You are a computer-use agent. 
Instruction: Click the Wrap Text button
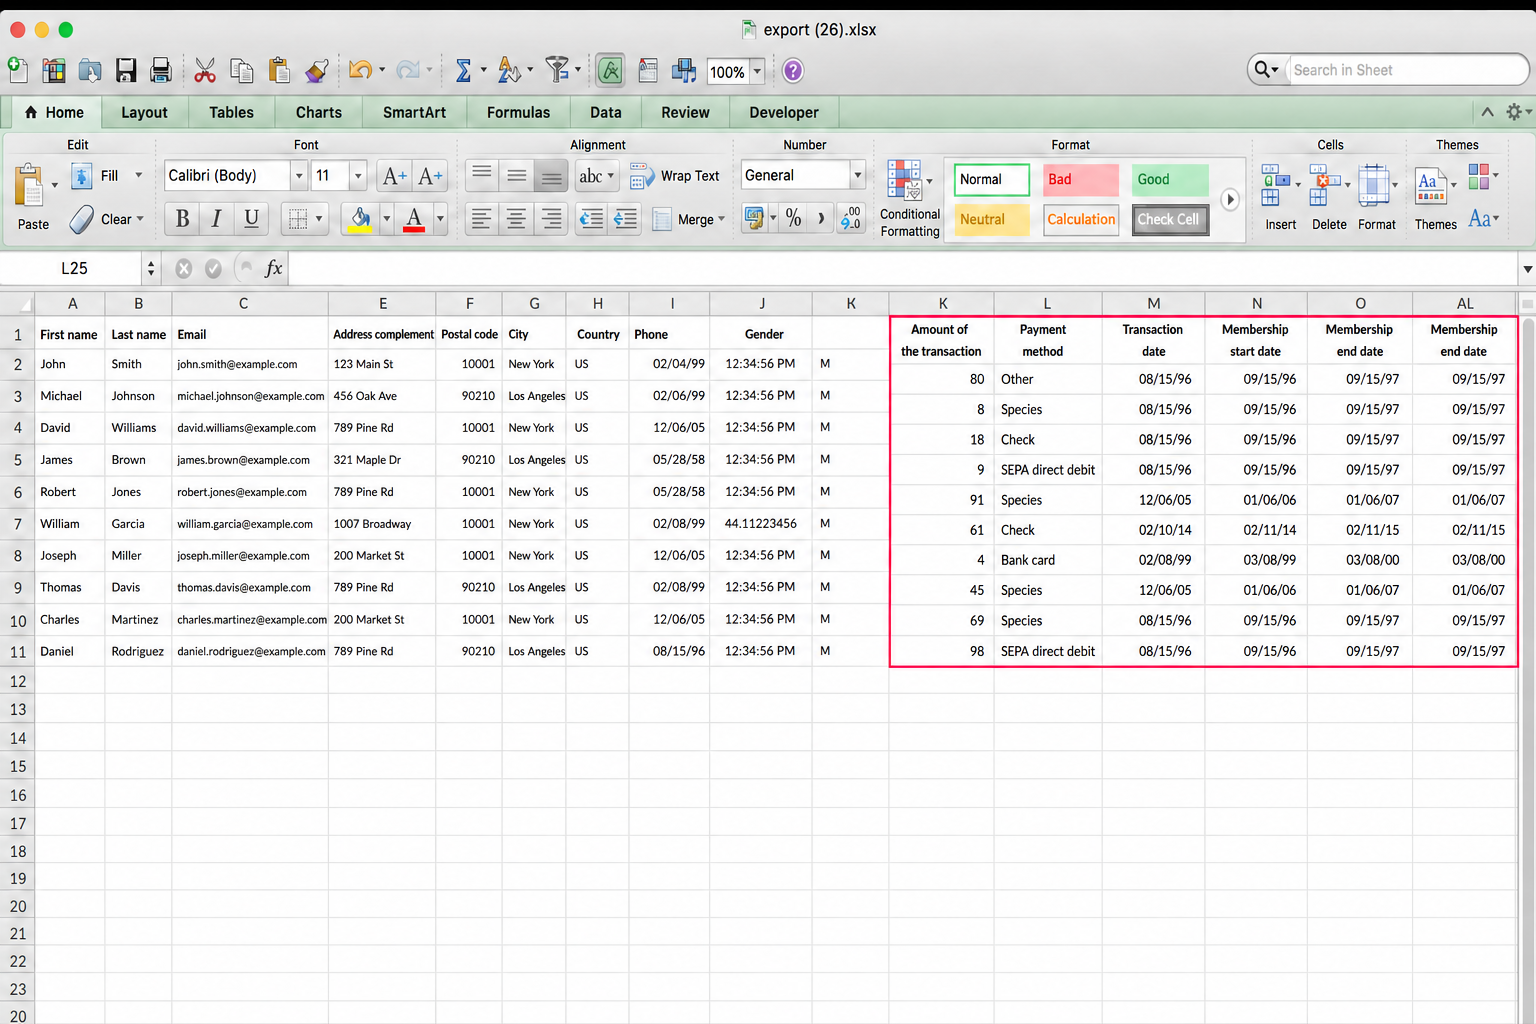coord(675,176)
